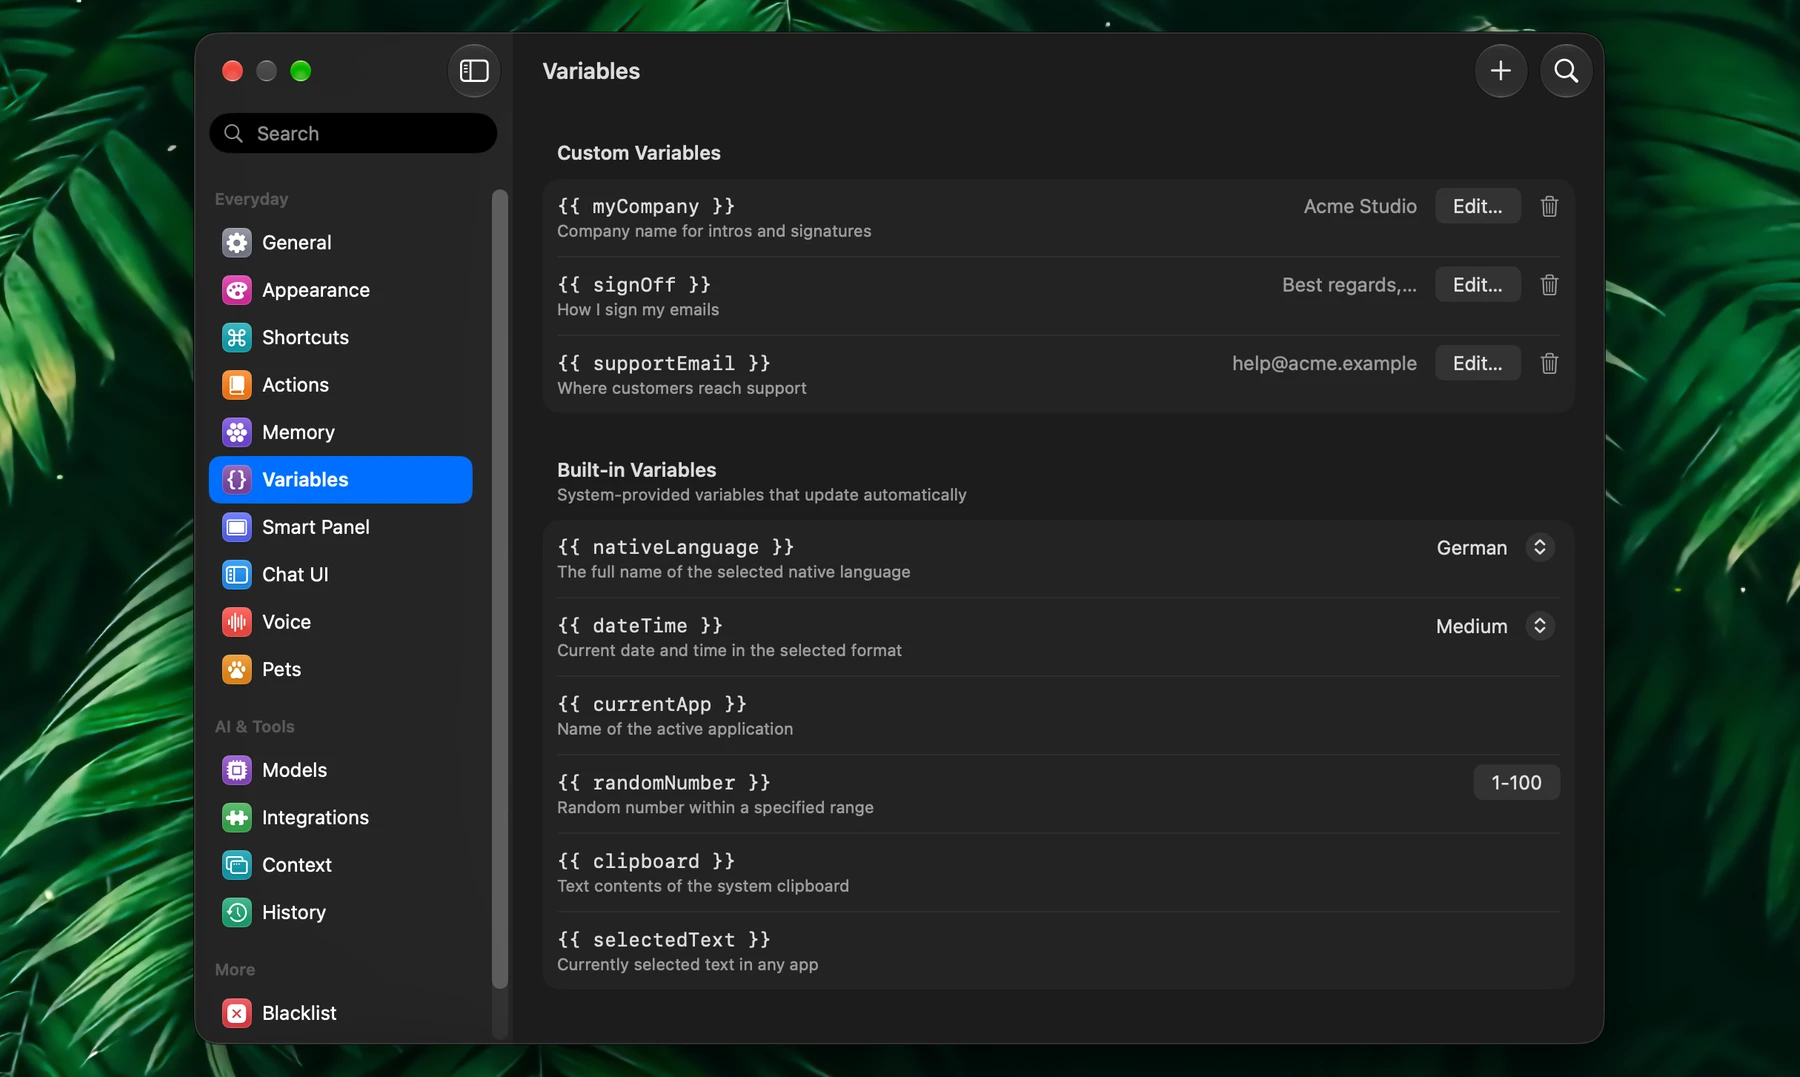Click the Blacklist red icon
The width and height of the screenshot is (1800, 1077).
tap(237, 1013)
